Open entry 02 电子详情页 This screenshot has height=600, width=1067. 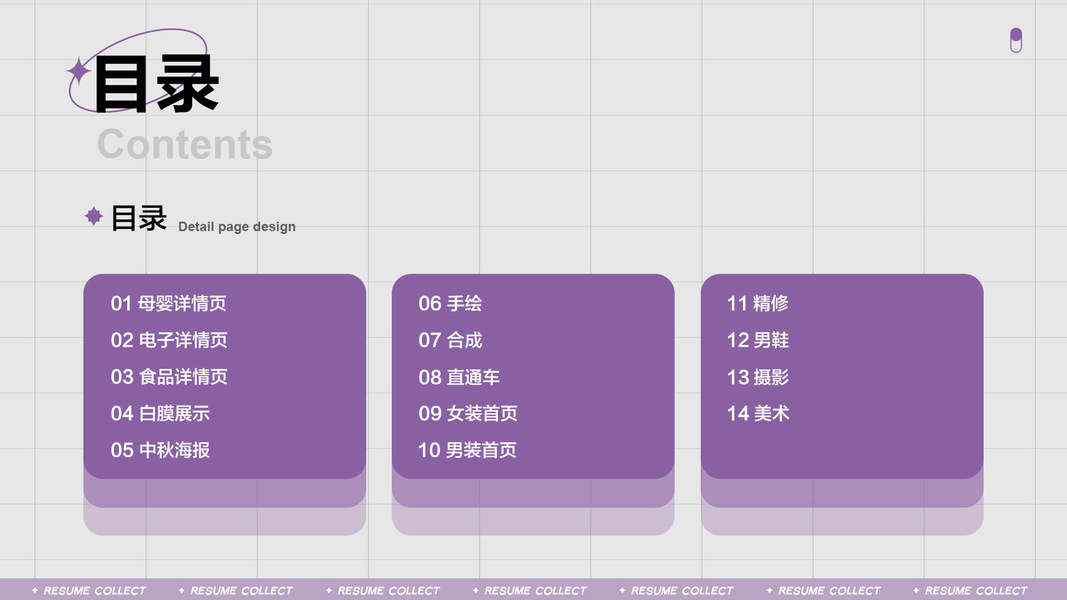(x=169, y=340)
